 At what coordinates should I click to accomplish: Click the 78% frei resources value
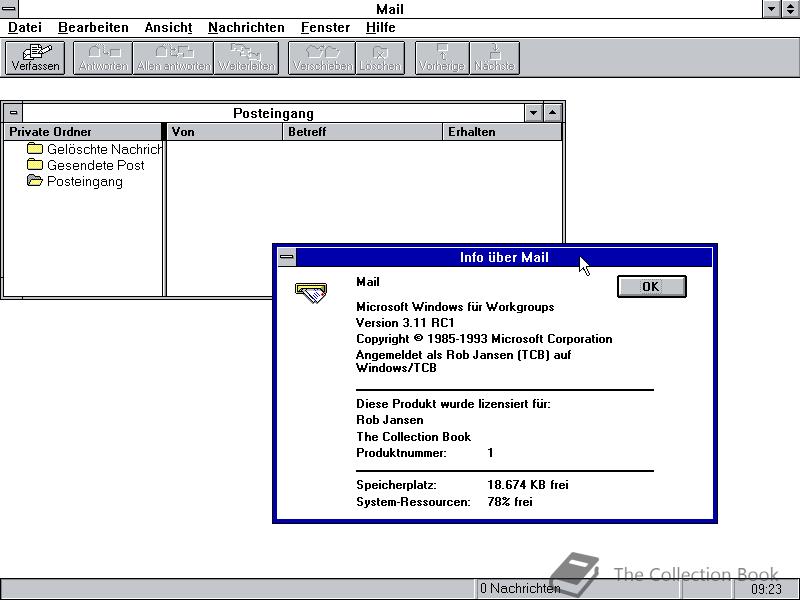tap(510, 502)
